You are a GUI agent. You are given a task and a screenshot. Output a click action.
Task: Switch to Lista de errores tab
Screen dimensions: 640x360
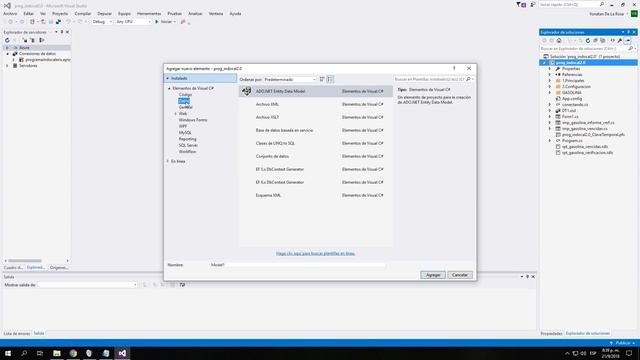pos(17,334)
